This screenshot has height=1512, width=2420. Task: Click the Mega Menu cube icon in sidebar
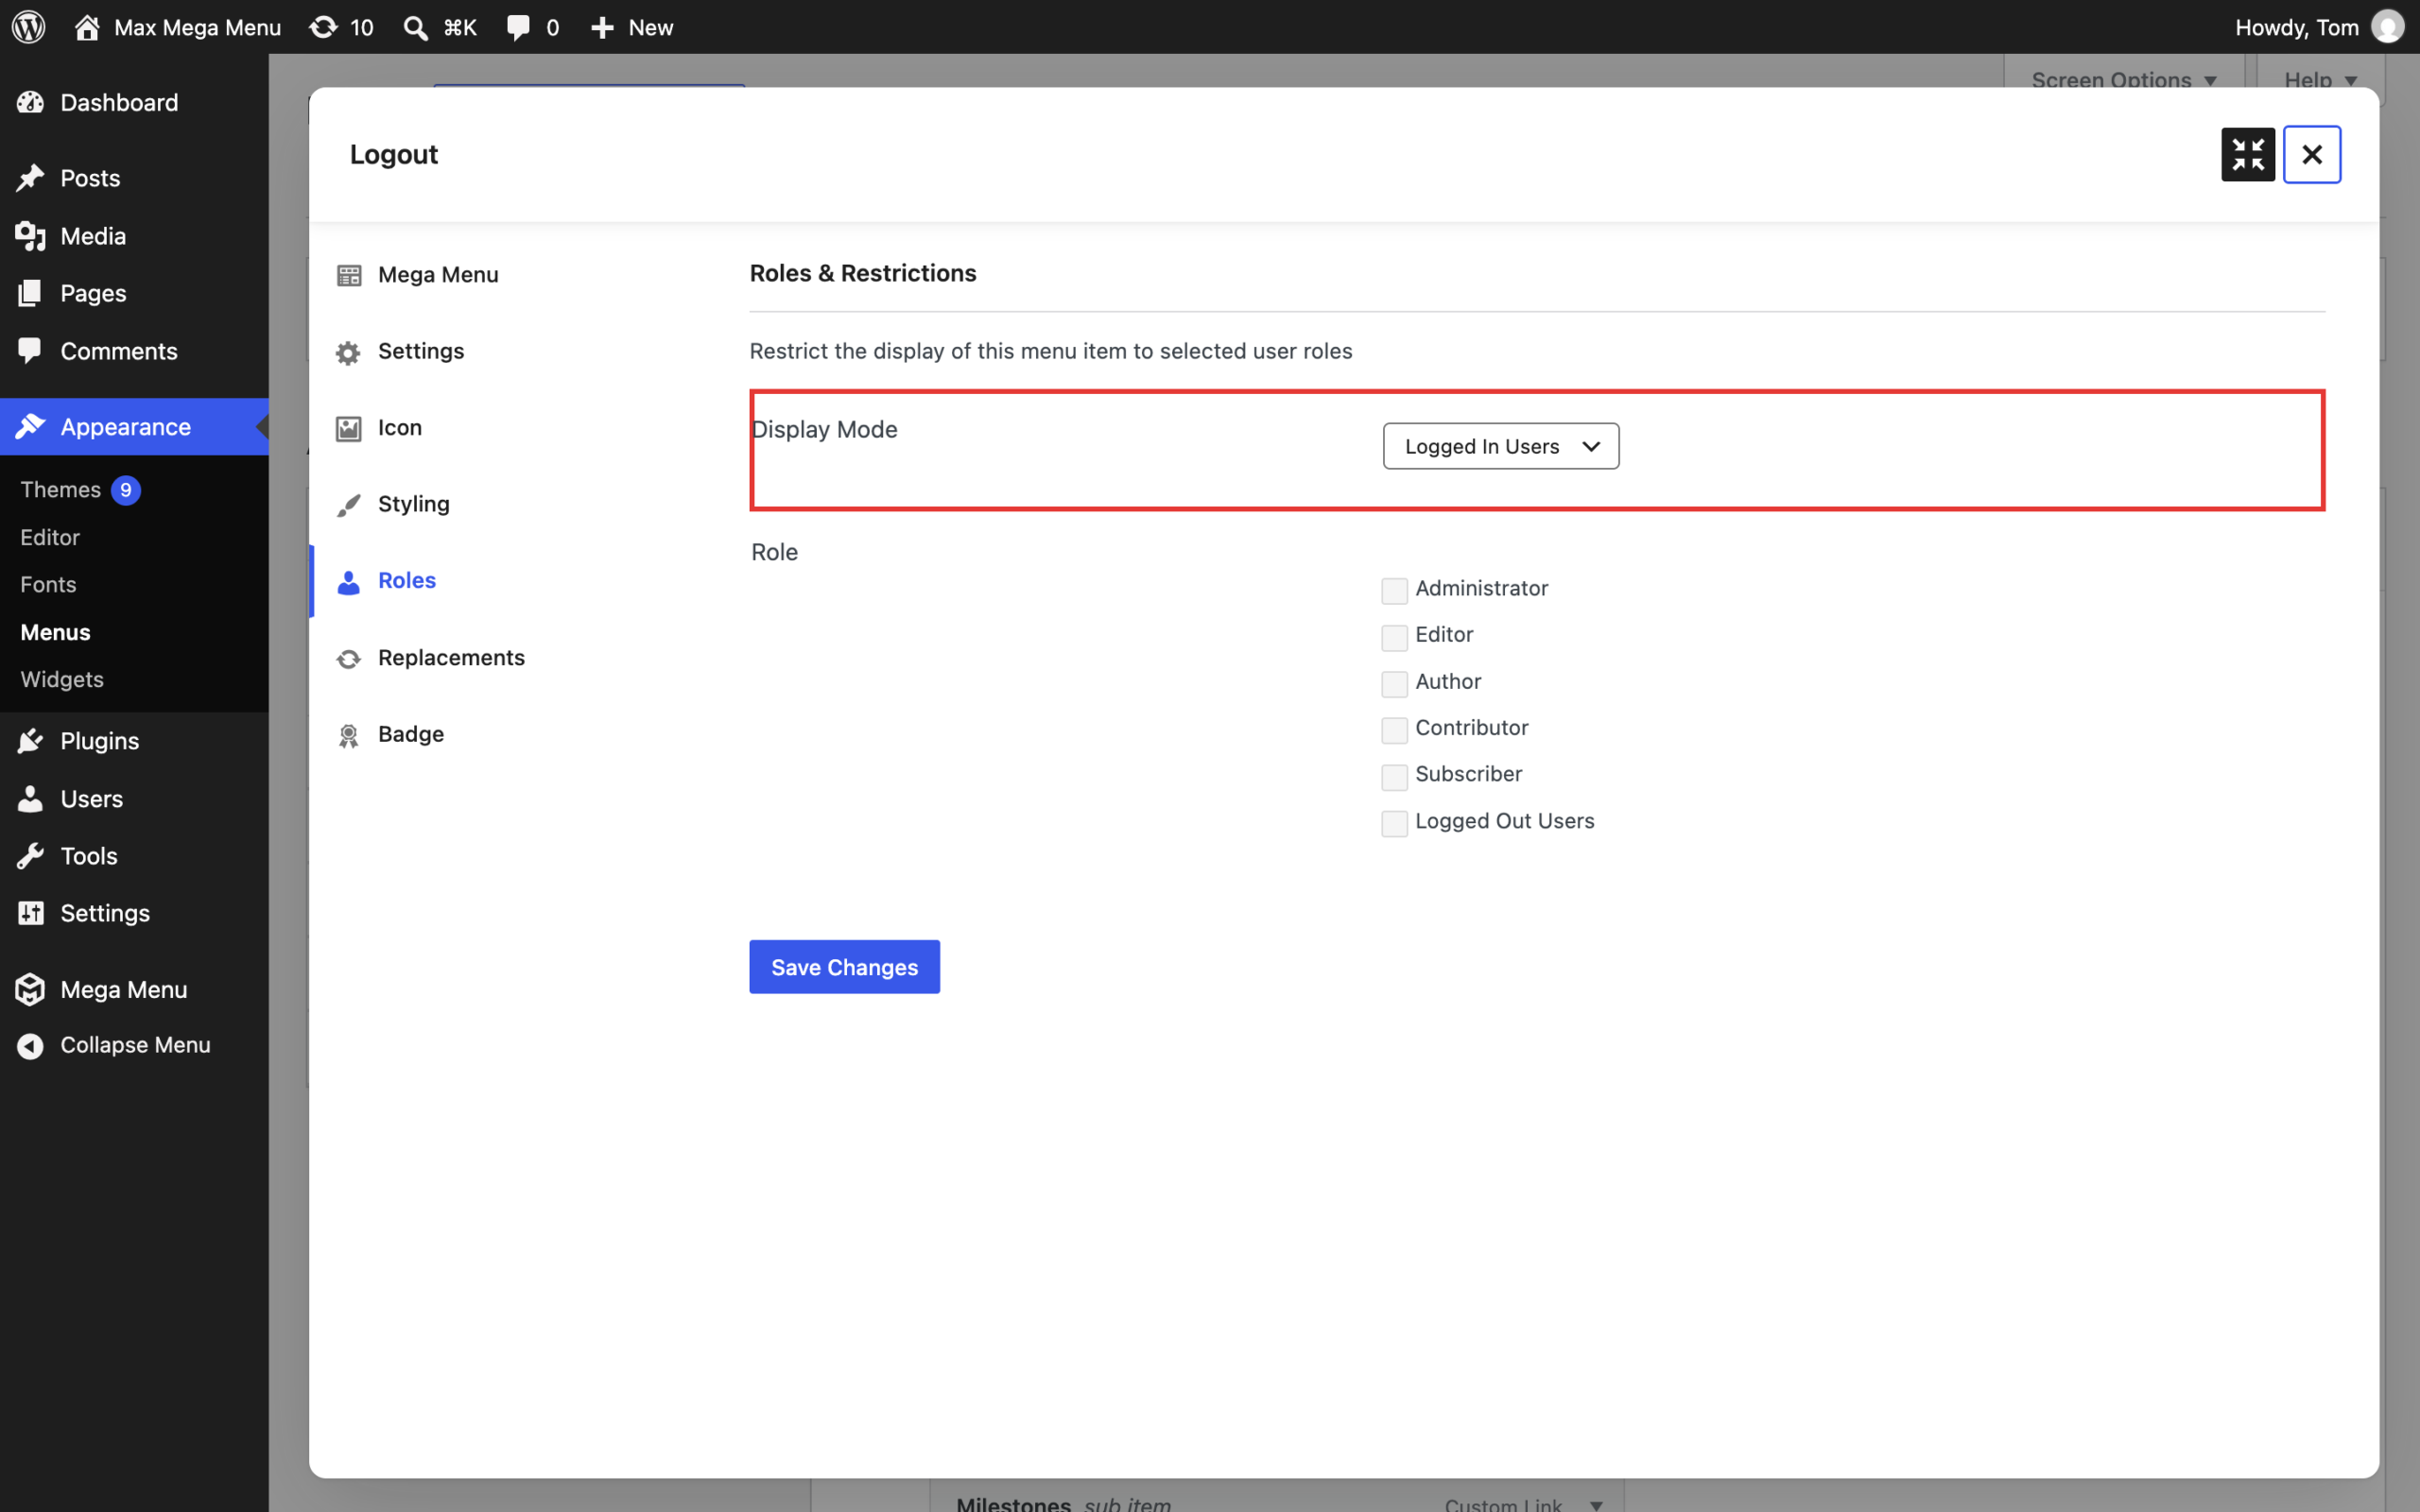tap(30, 989)
